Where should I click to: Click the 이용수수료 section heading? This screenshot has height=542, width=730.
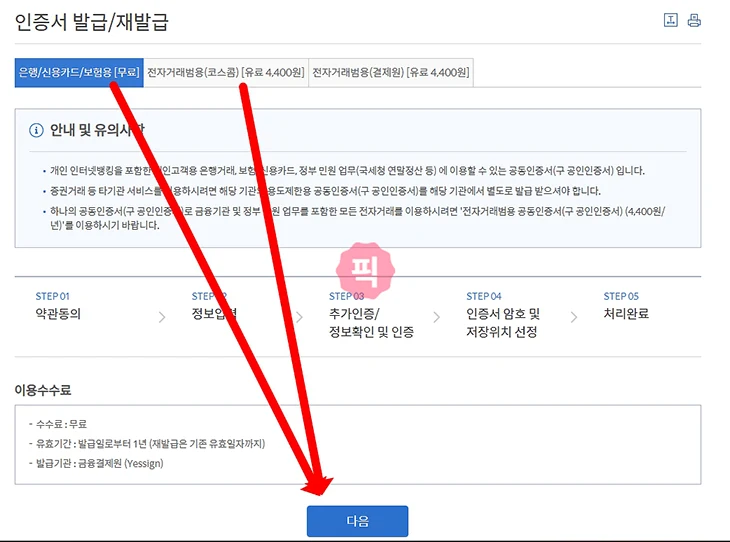click(43, 389)
